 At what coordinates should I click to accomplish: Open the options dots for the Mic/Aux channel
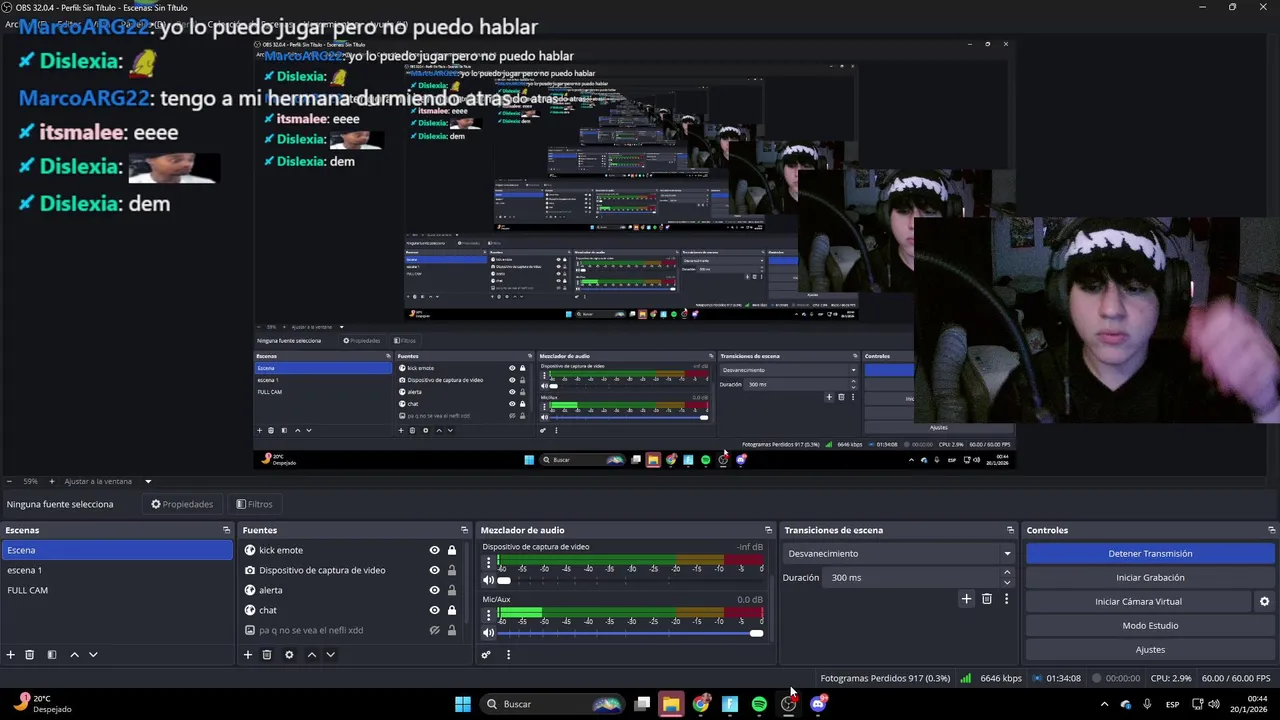(488, 615)
